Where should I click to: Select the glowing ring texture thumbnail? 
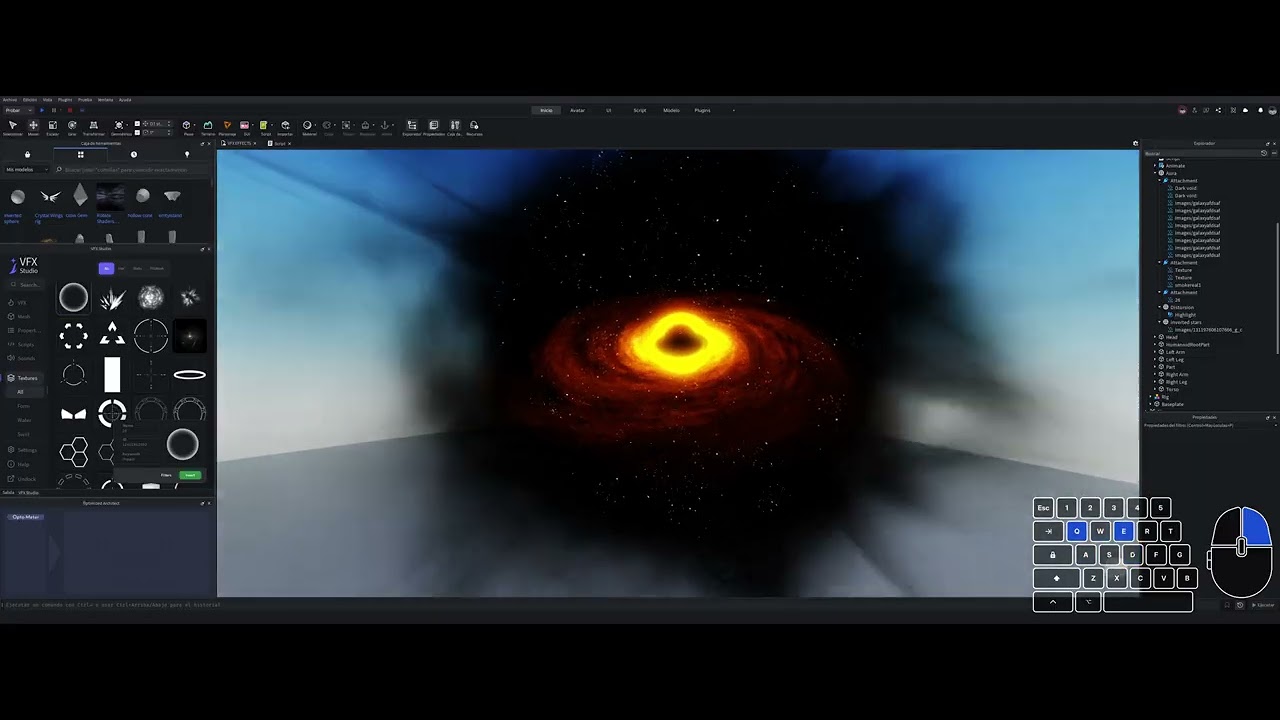pyautogui.click(x=73, y=298)
